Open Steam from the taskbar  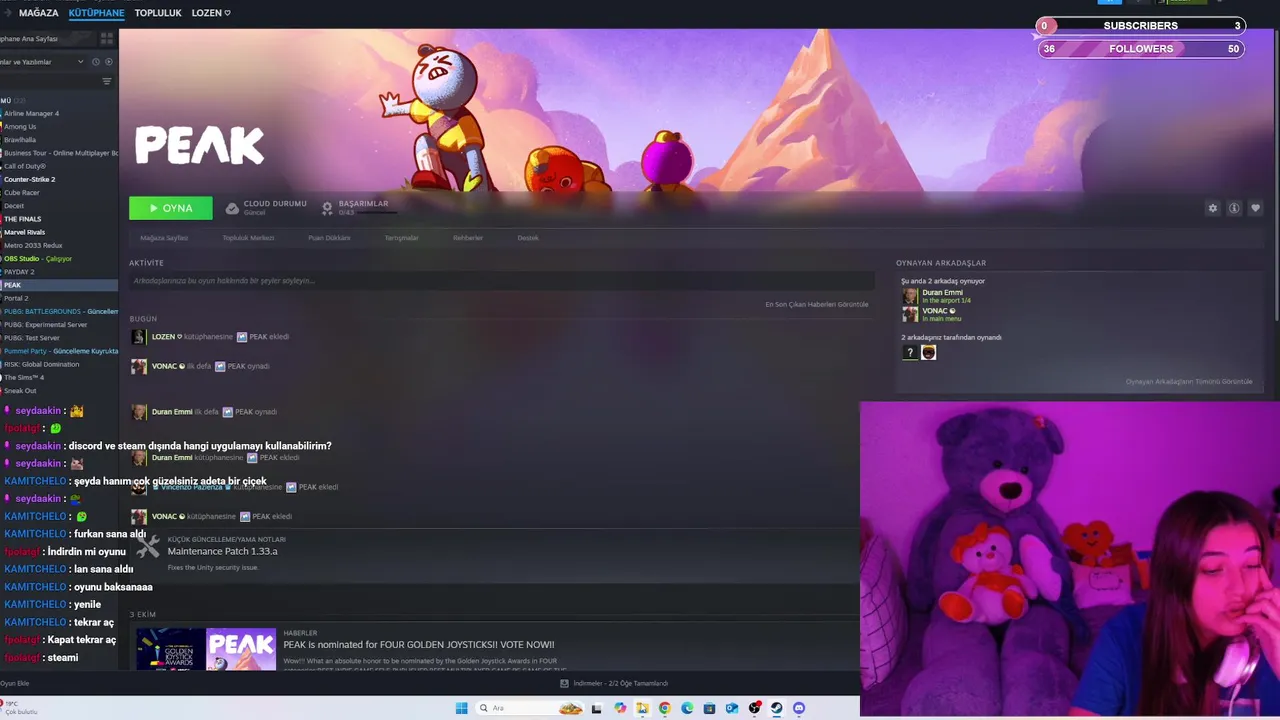[776, 708]
